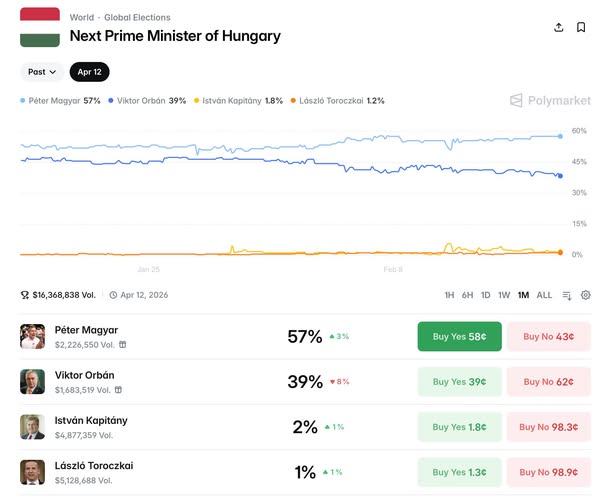Image resolution: width=600 pixels, height=497 pixels.
Task: Expand the Past dropdown
Action: 42,72
